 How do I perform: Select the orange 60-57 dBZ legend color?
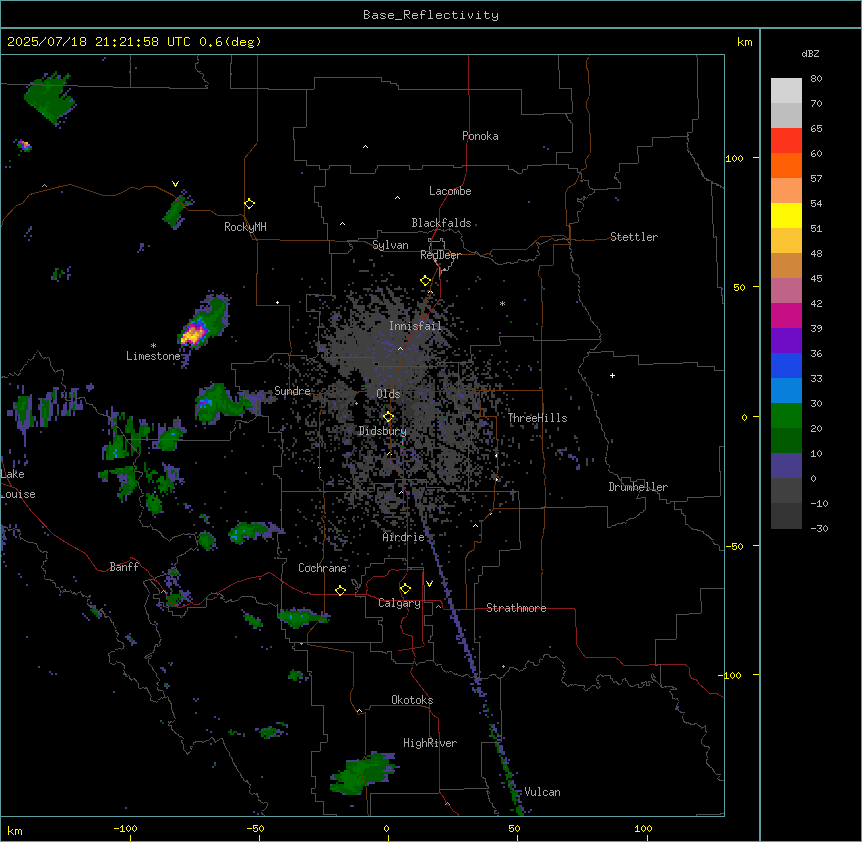(786, 166)
